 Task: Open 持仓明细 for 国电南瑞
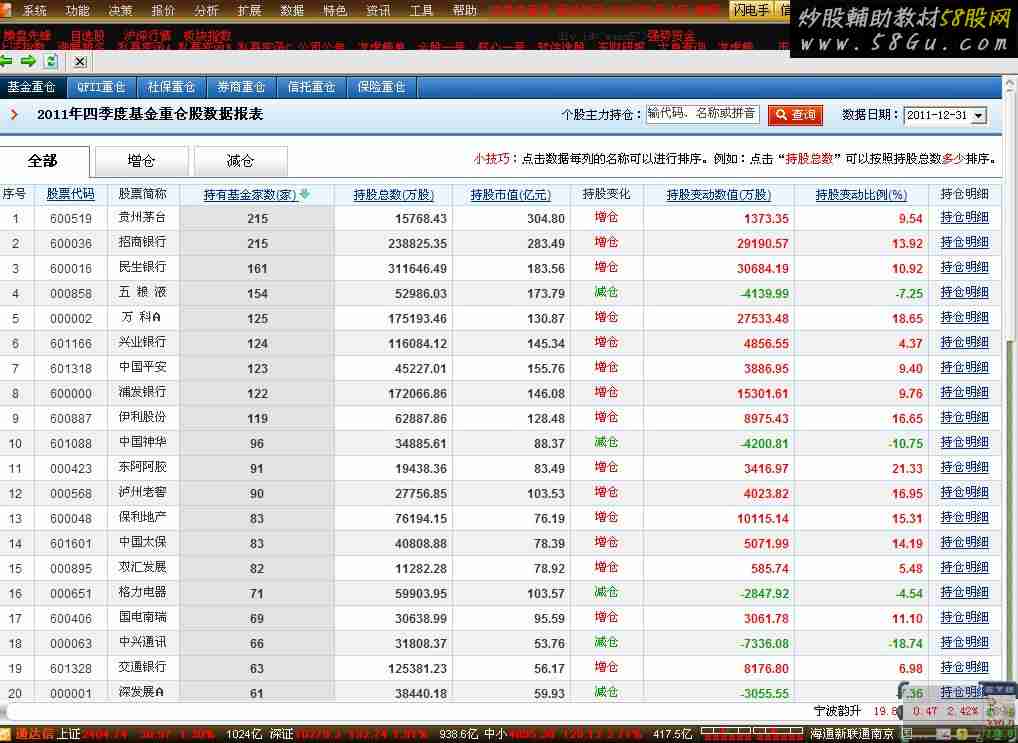(x=965, y=618)
